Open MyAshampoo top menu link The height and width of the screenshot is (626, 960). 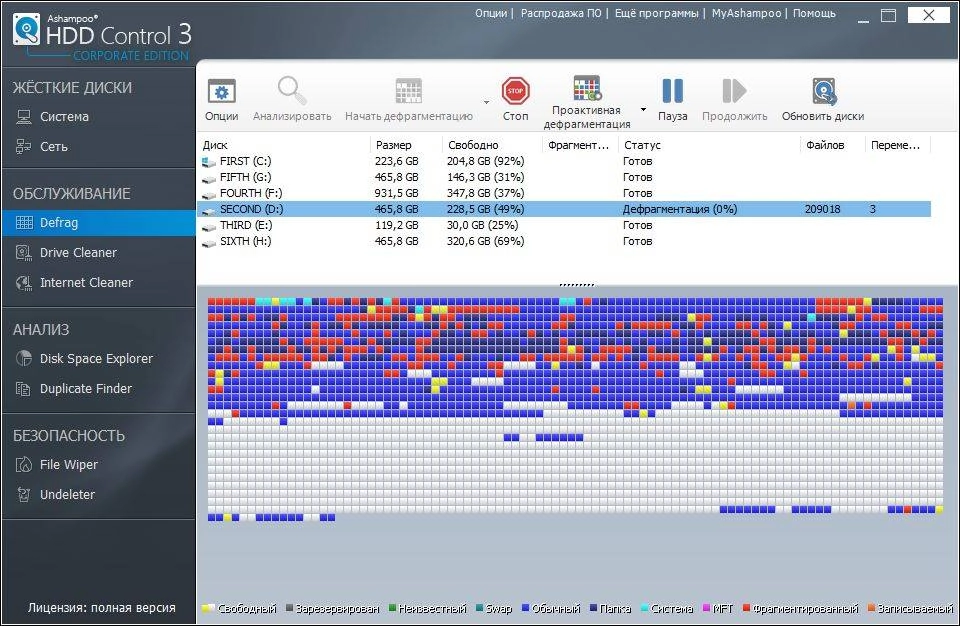746,13
